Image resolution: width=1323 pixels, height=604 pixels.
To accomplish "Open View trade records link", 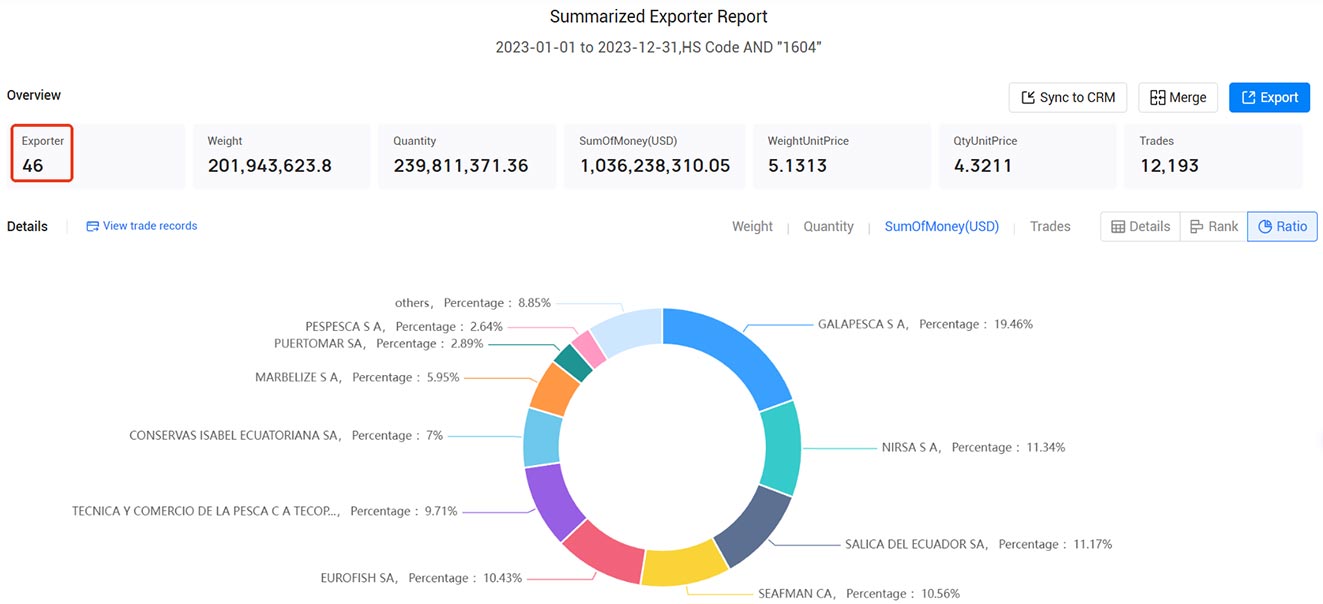I will [x=150, y=226].
